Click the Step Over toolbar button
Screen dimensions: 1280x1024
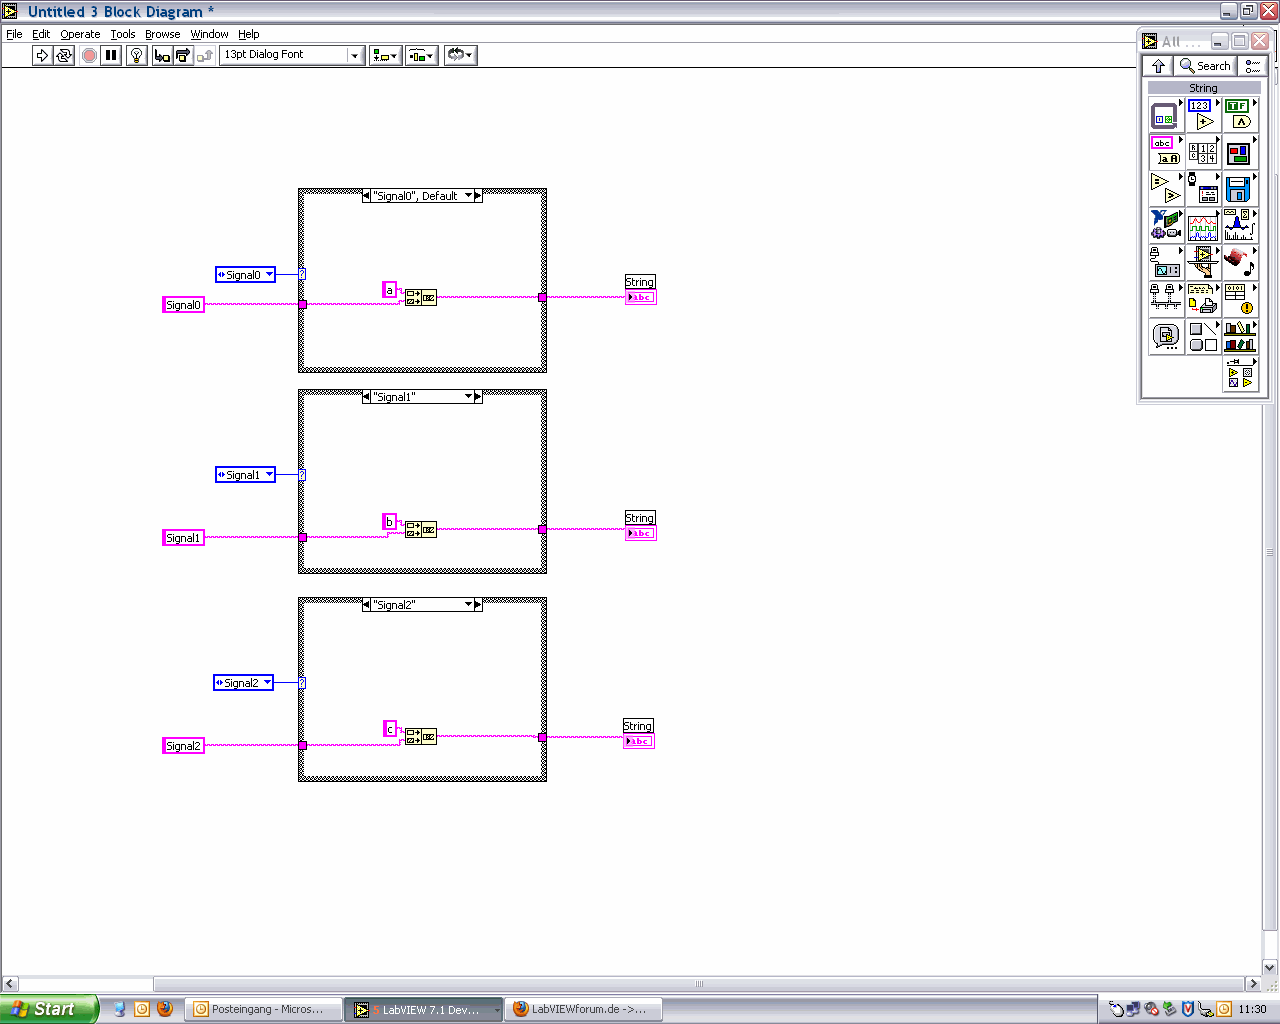pos(182,55)
